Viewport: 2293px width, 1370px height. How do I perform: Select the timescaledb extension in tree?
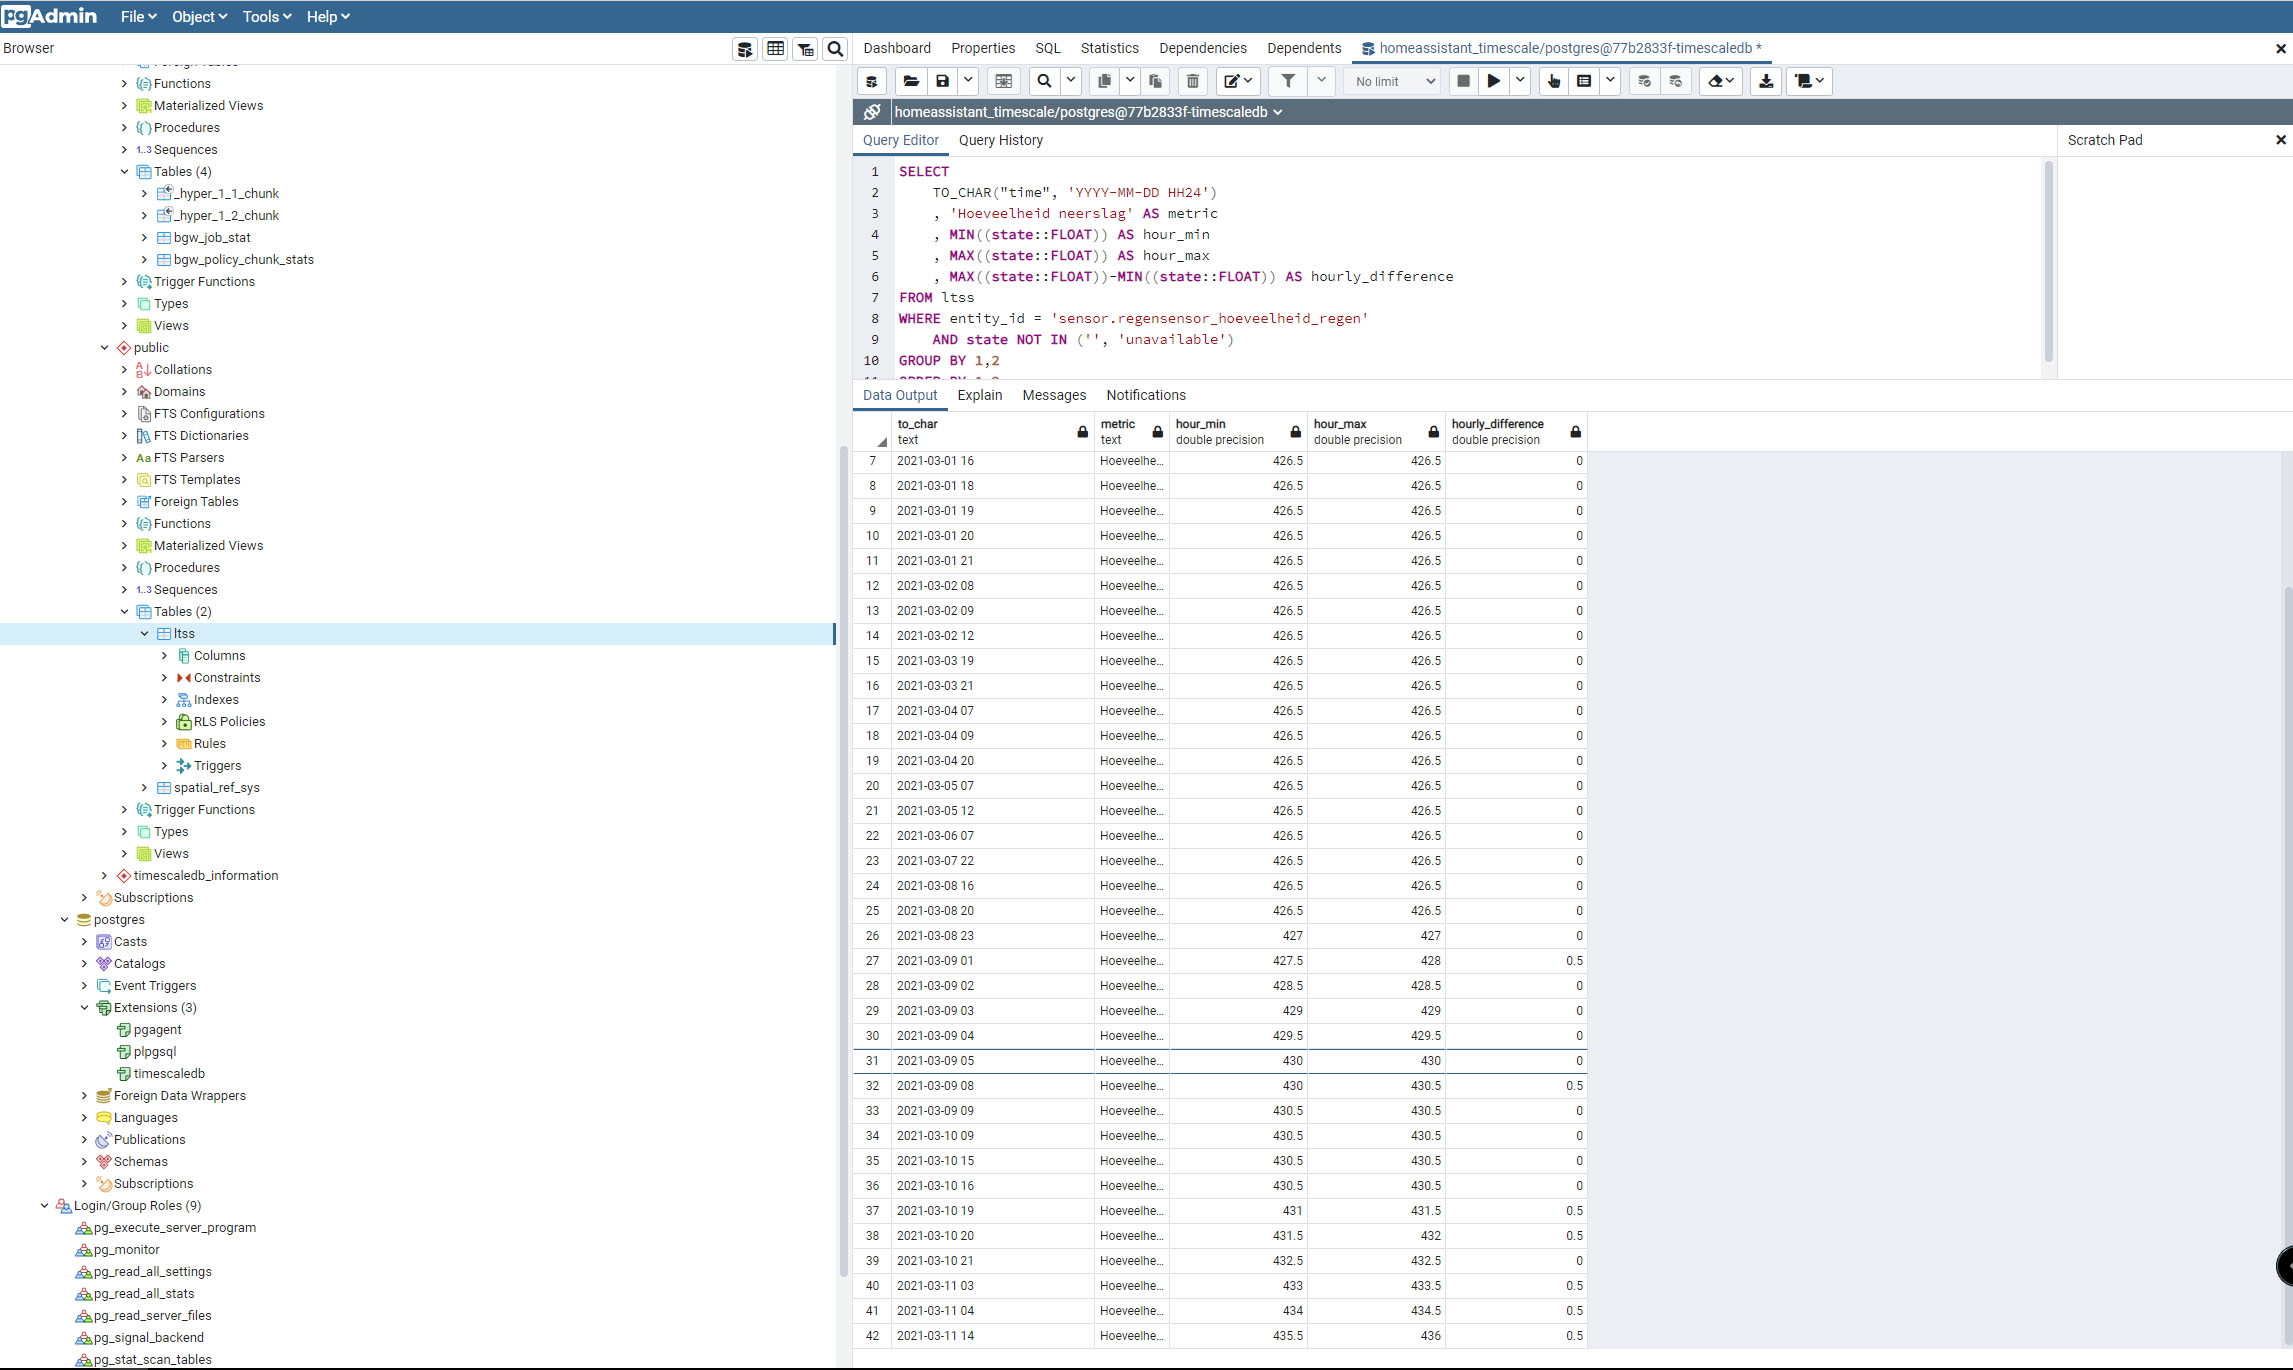click(x=169, y=1073)
